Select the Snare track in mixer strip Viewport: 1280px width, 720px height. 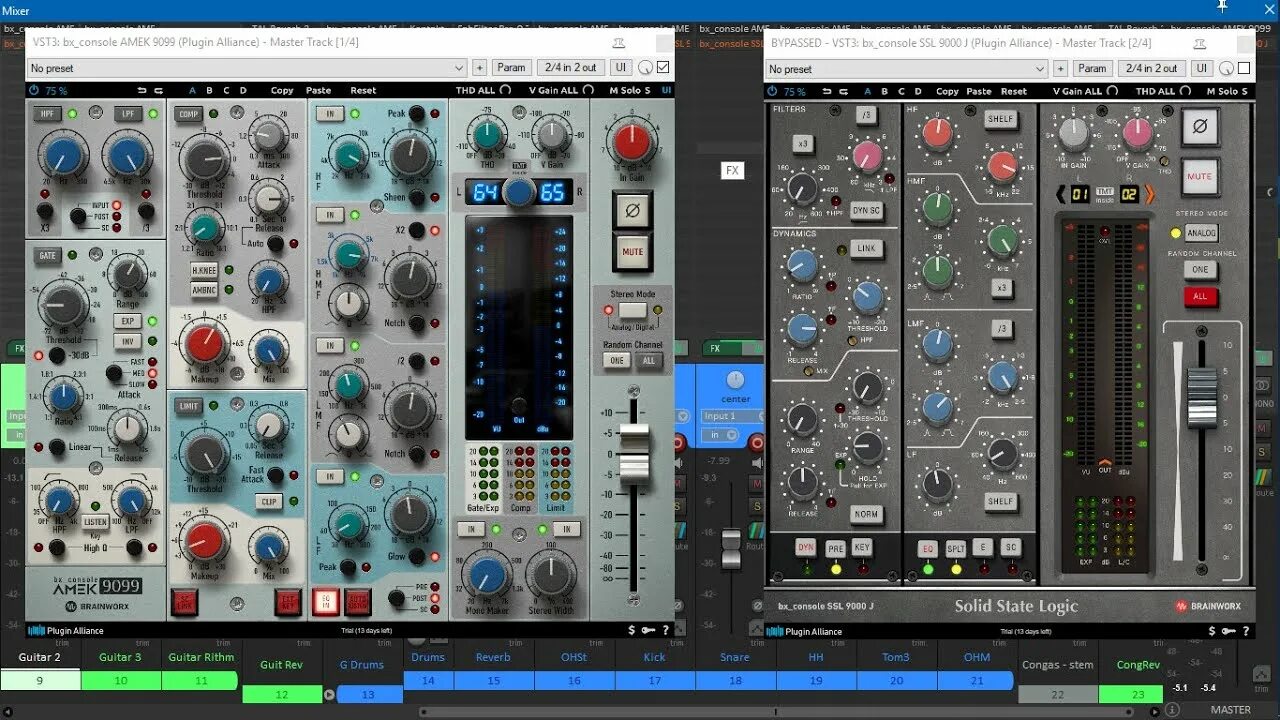click(x=735, y=657)
